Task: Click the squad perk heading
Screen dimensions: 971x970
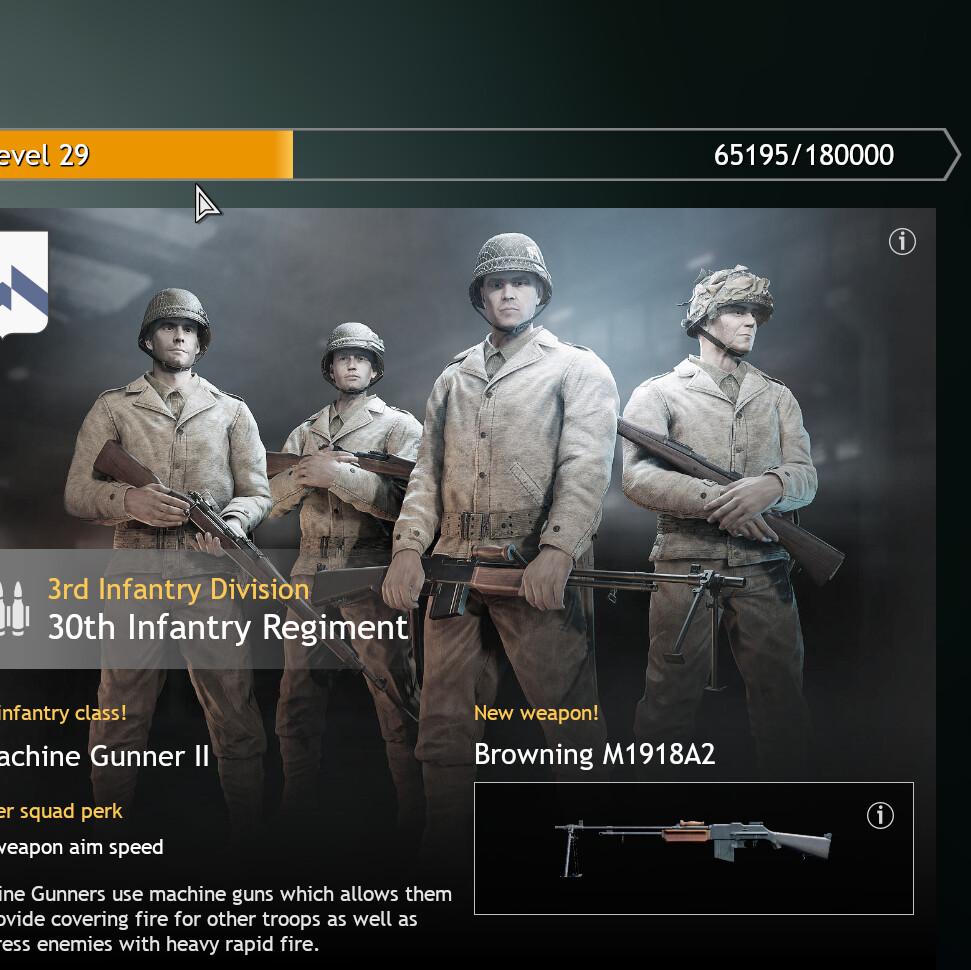Action: 61,811
